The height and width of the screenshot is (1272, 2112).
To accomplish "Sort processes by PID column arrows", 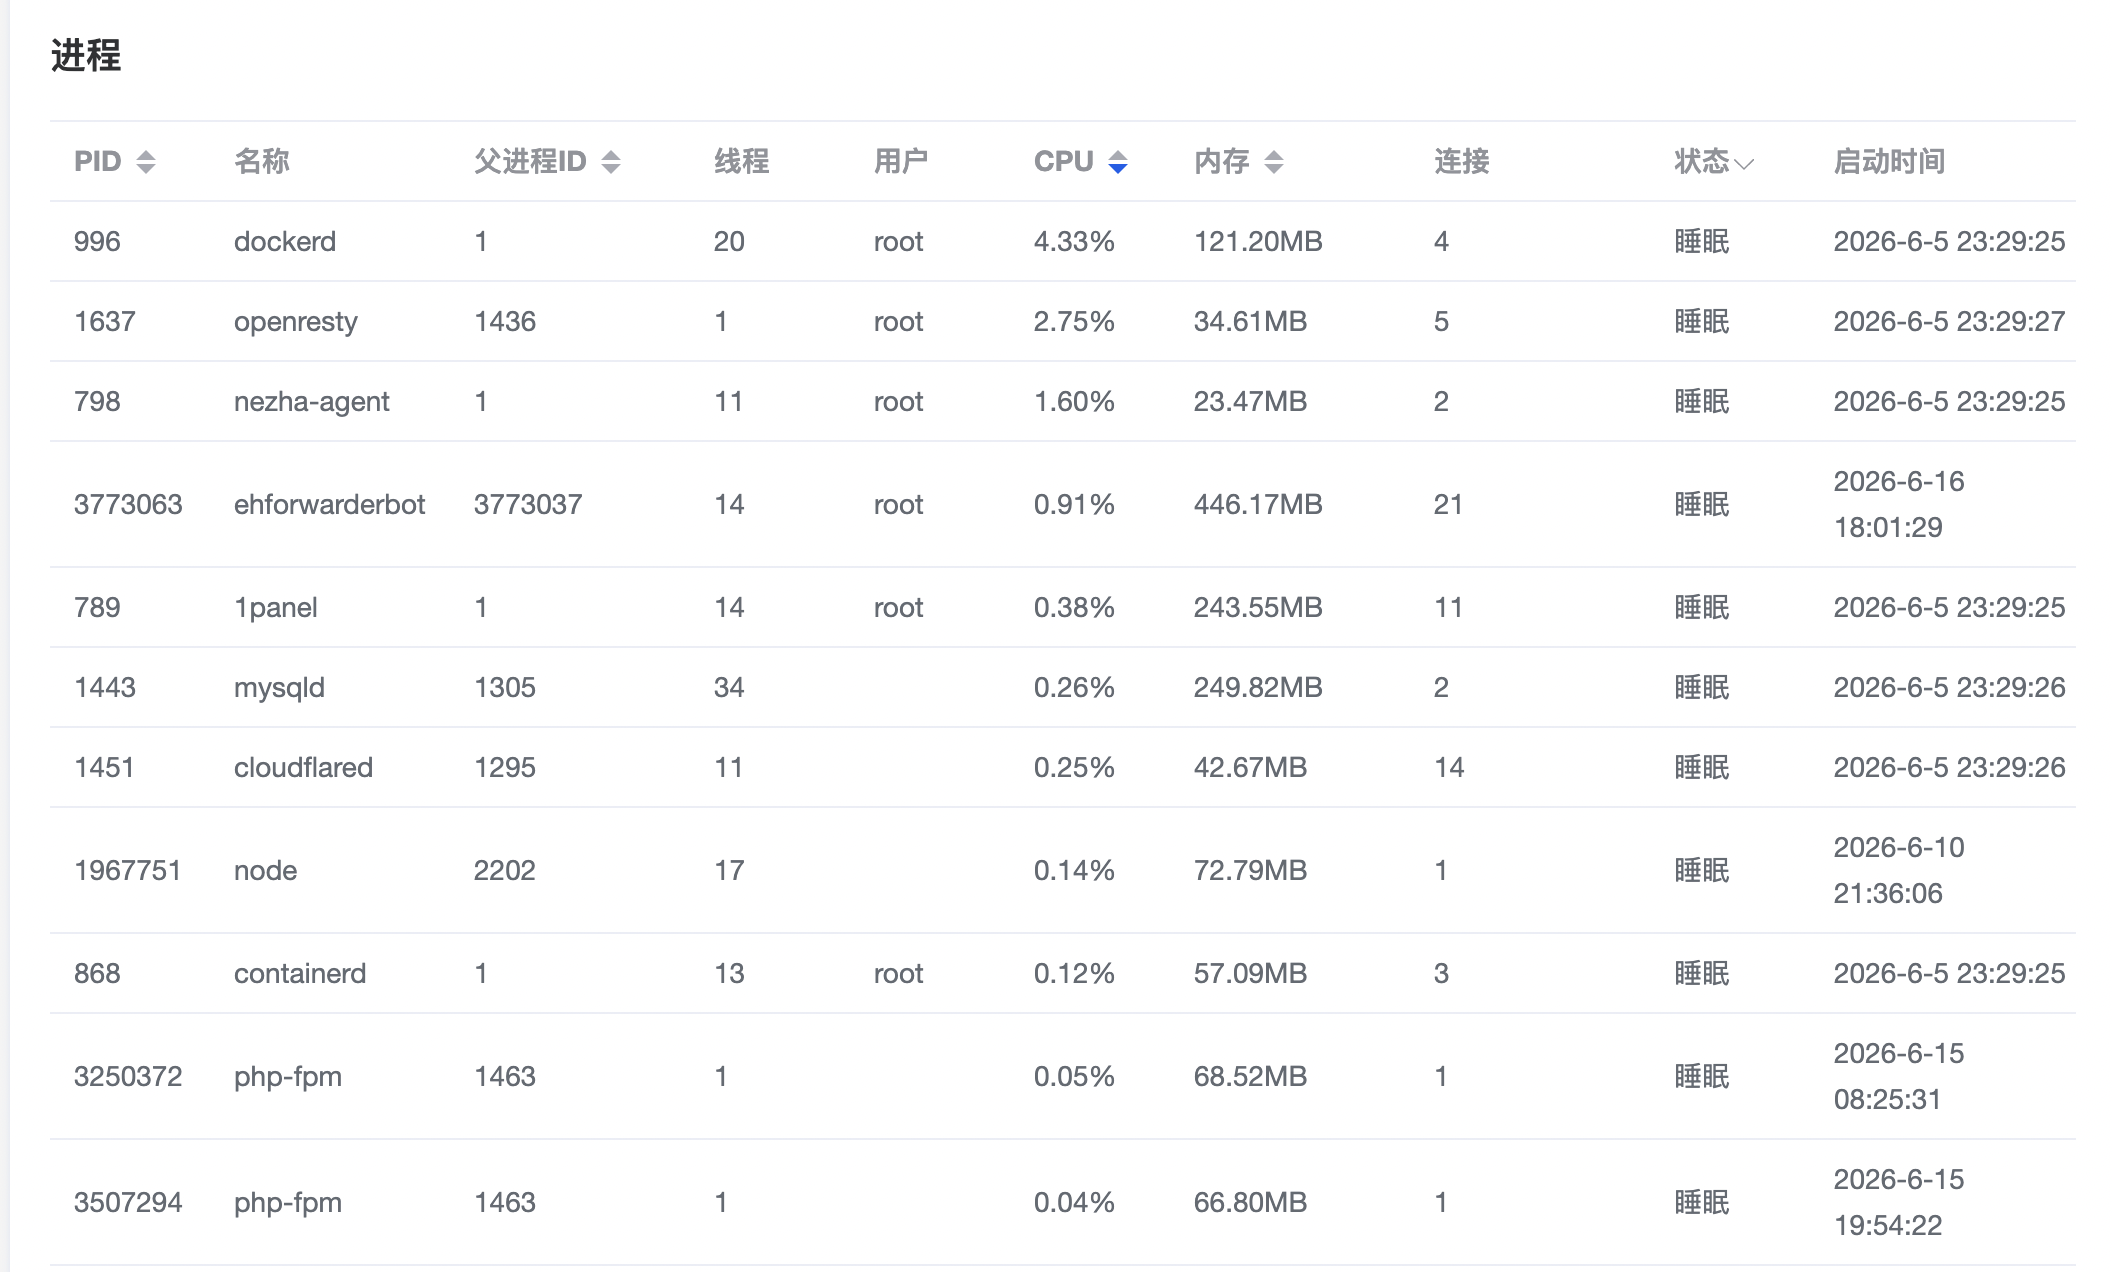I will 146,162.
